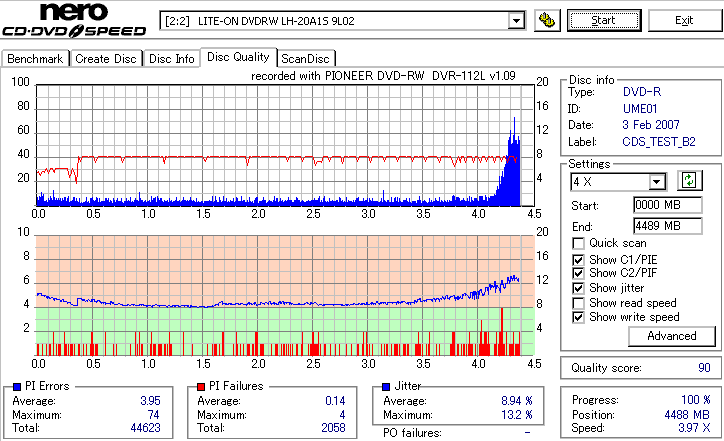The height and width of the screenshot is (441, 724).
Task: Click the Exit button
Action: [684, 21]
